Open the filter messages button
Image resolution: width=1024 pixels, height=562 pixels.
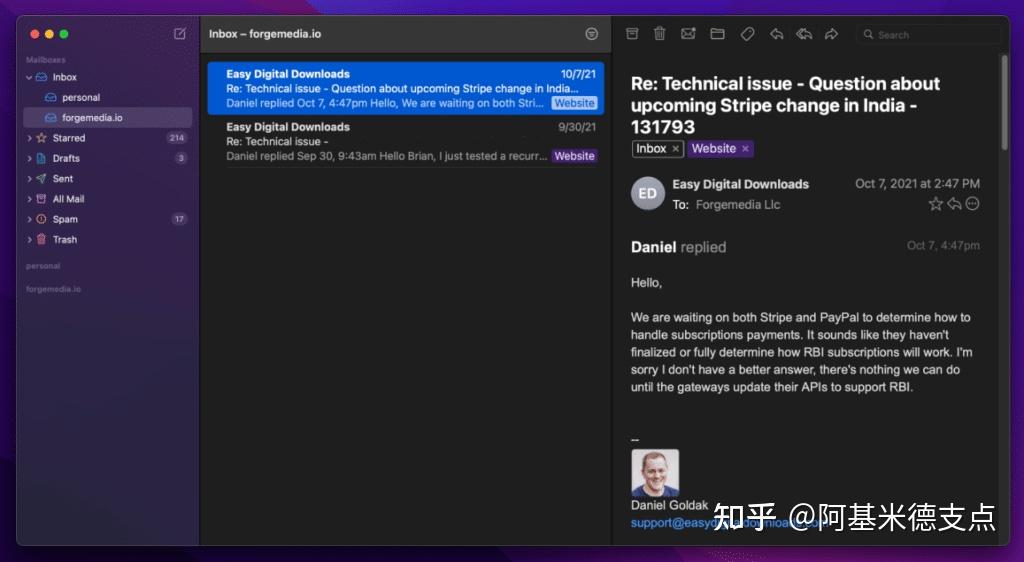[x=591, y=34]
